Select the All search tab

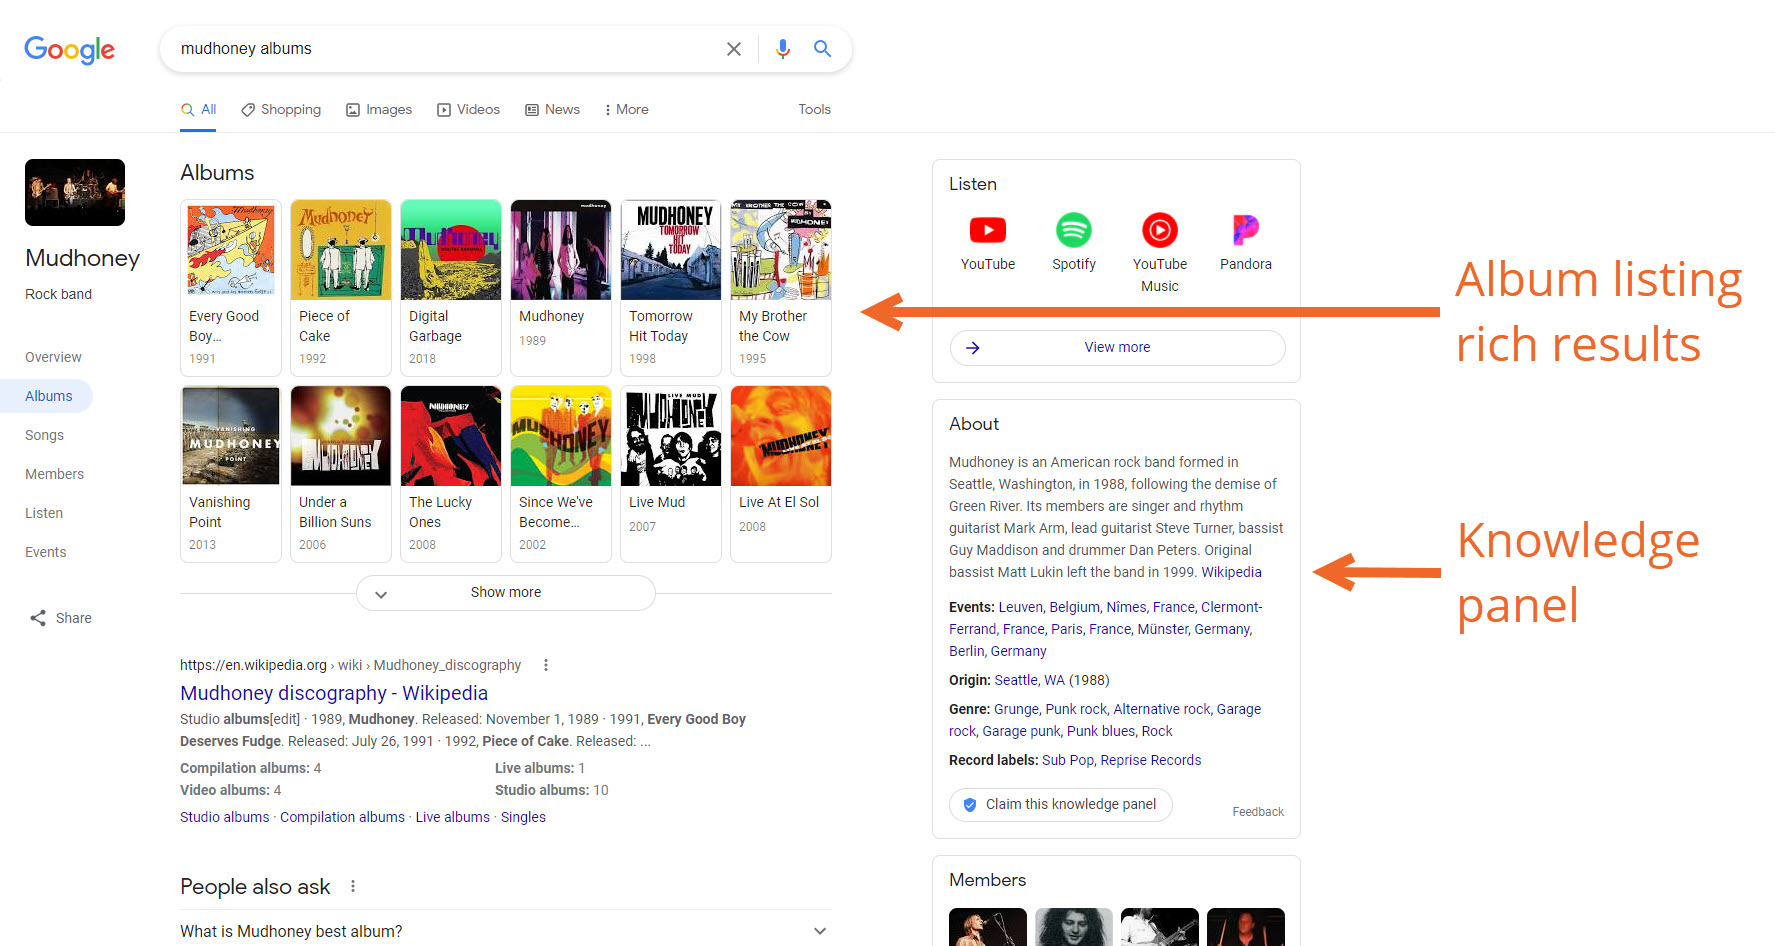(198, 110)
